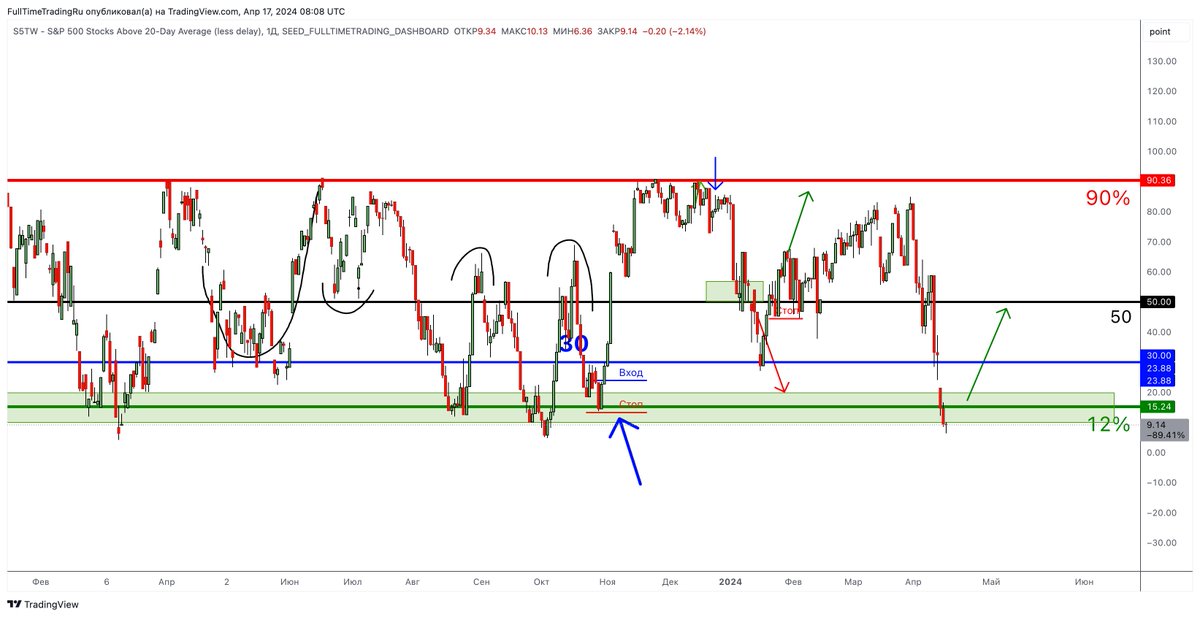Click the Ноя label on time axis
The height and width of the screenshot is (617, 1200).
click(x=607, y=581)
